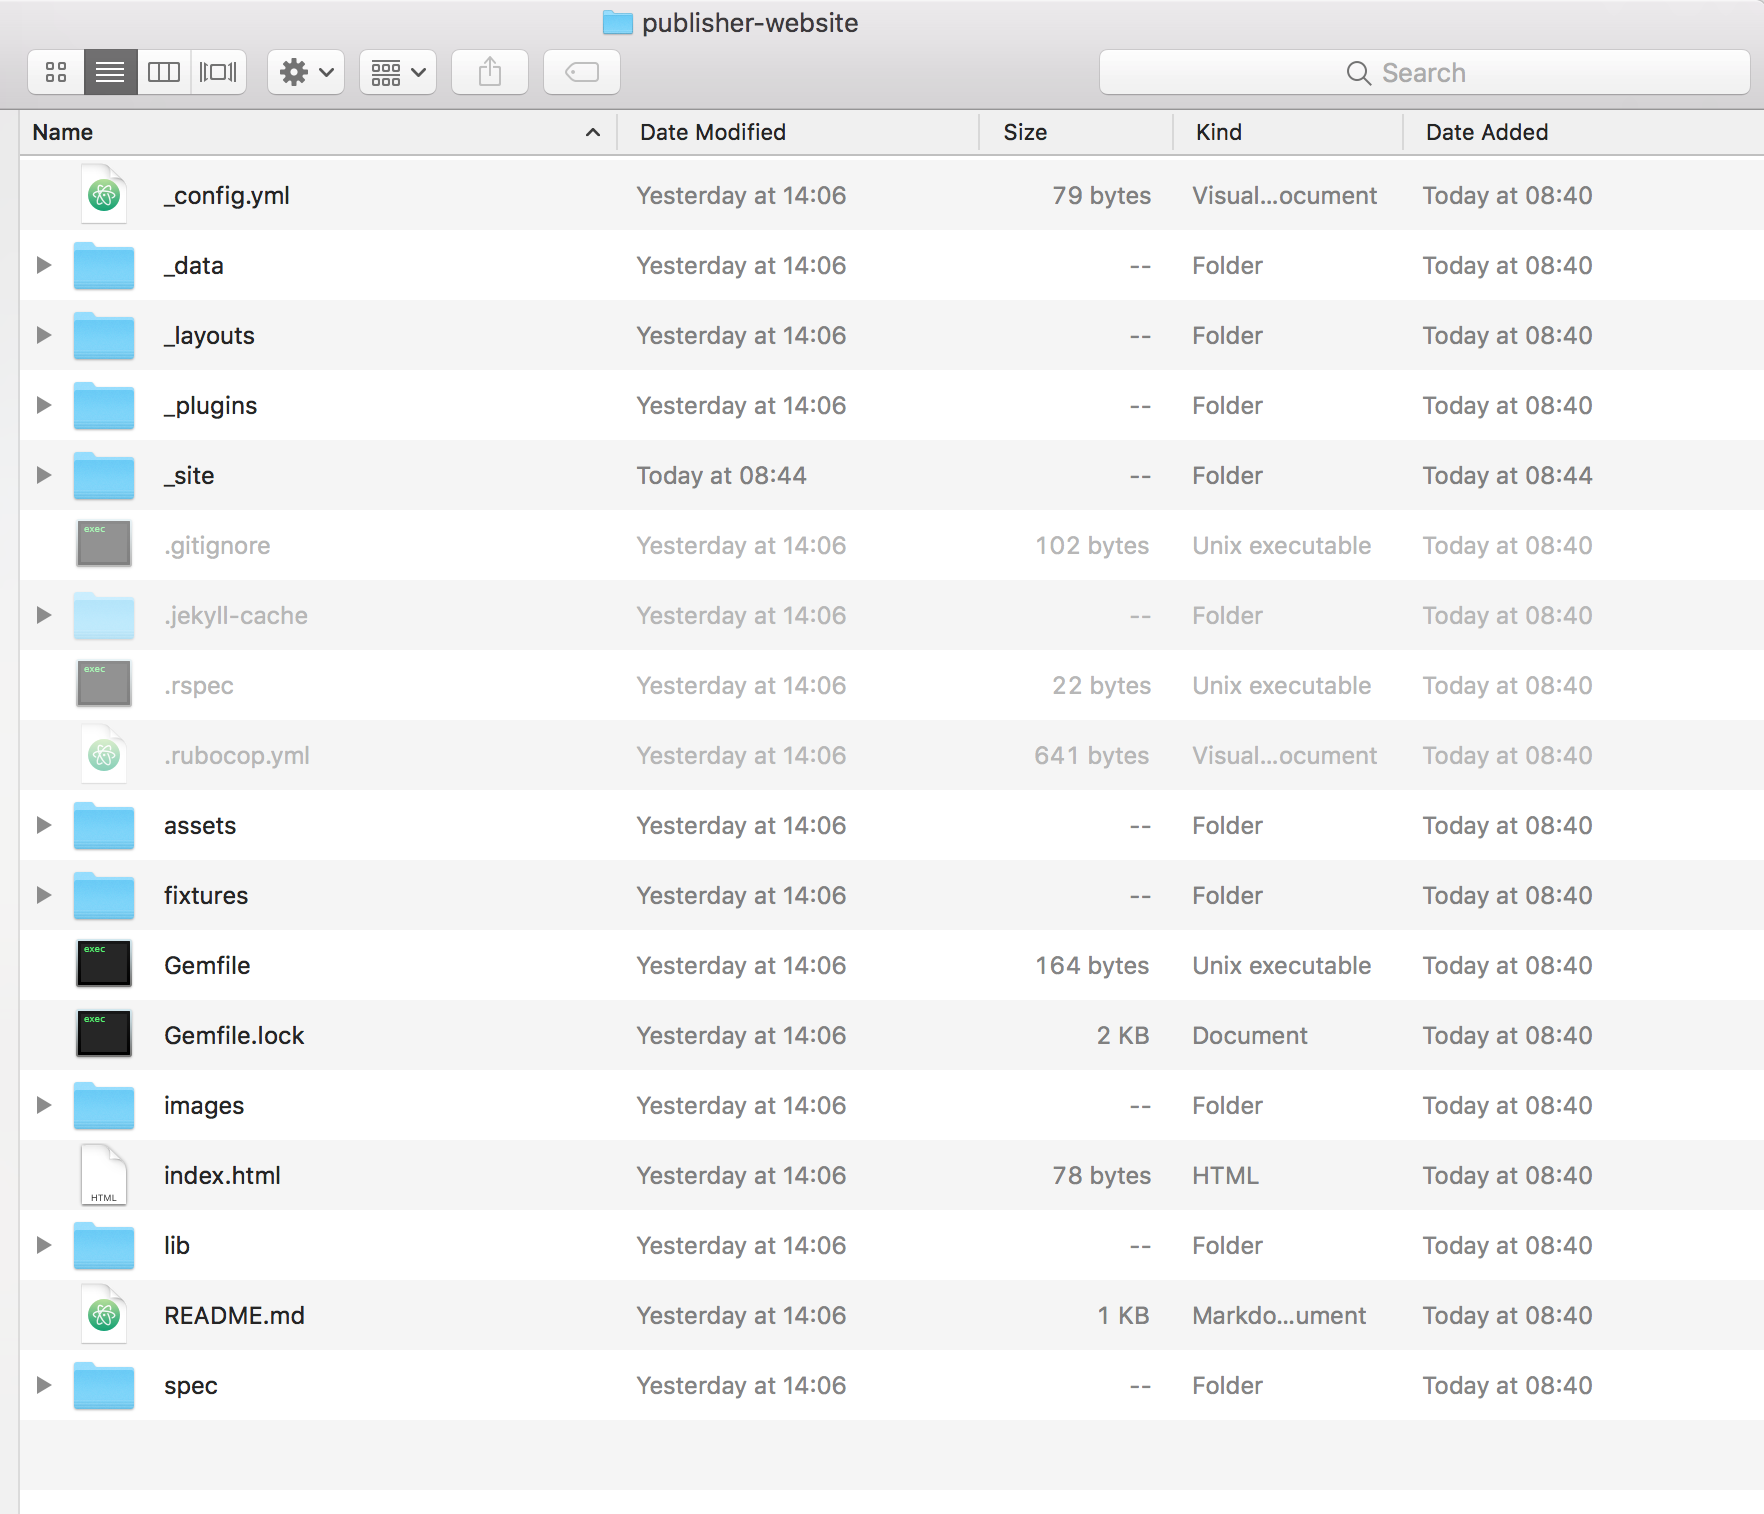Click the 'HTML' kind cell

pyautogui.click(x=1225, y=1175)
